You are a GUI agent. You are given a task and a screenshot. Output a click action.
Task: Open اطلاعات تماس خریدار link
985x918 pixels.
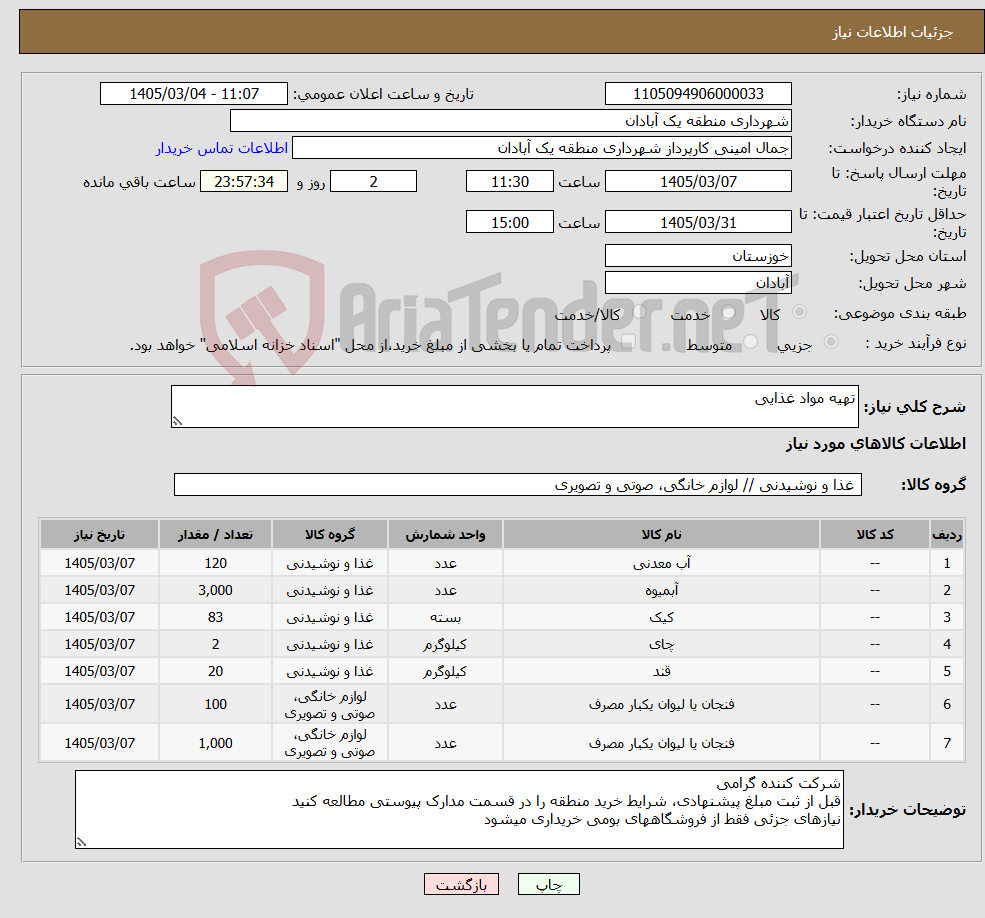[222, 148]
